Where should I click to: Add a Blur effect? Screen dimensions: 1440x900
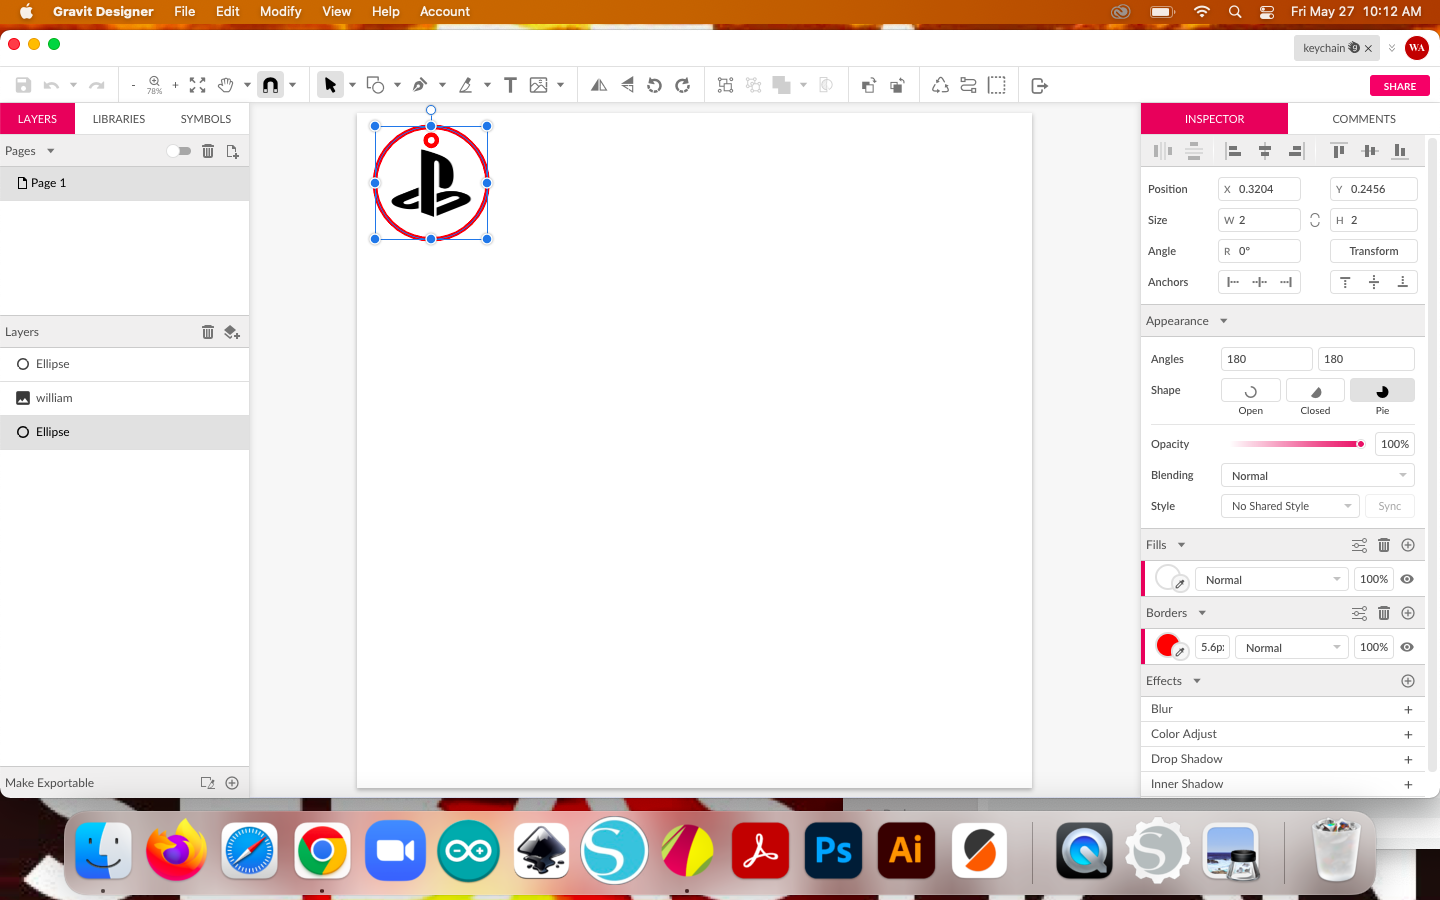1408,710
